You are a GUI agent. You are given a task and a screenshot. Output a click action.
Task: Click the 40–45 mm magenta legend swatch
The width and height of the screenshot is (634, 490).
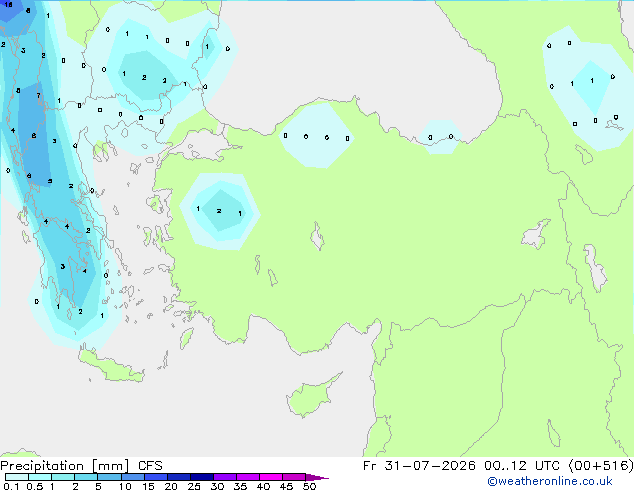click(271, 477)
